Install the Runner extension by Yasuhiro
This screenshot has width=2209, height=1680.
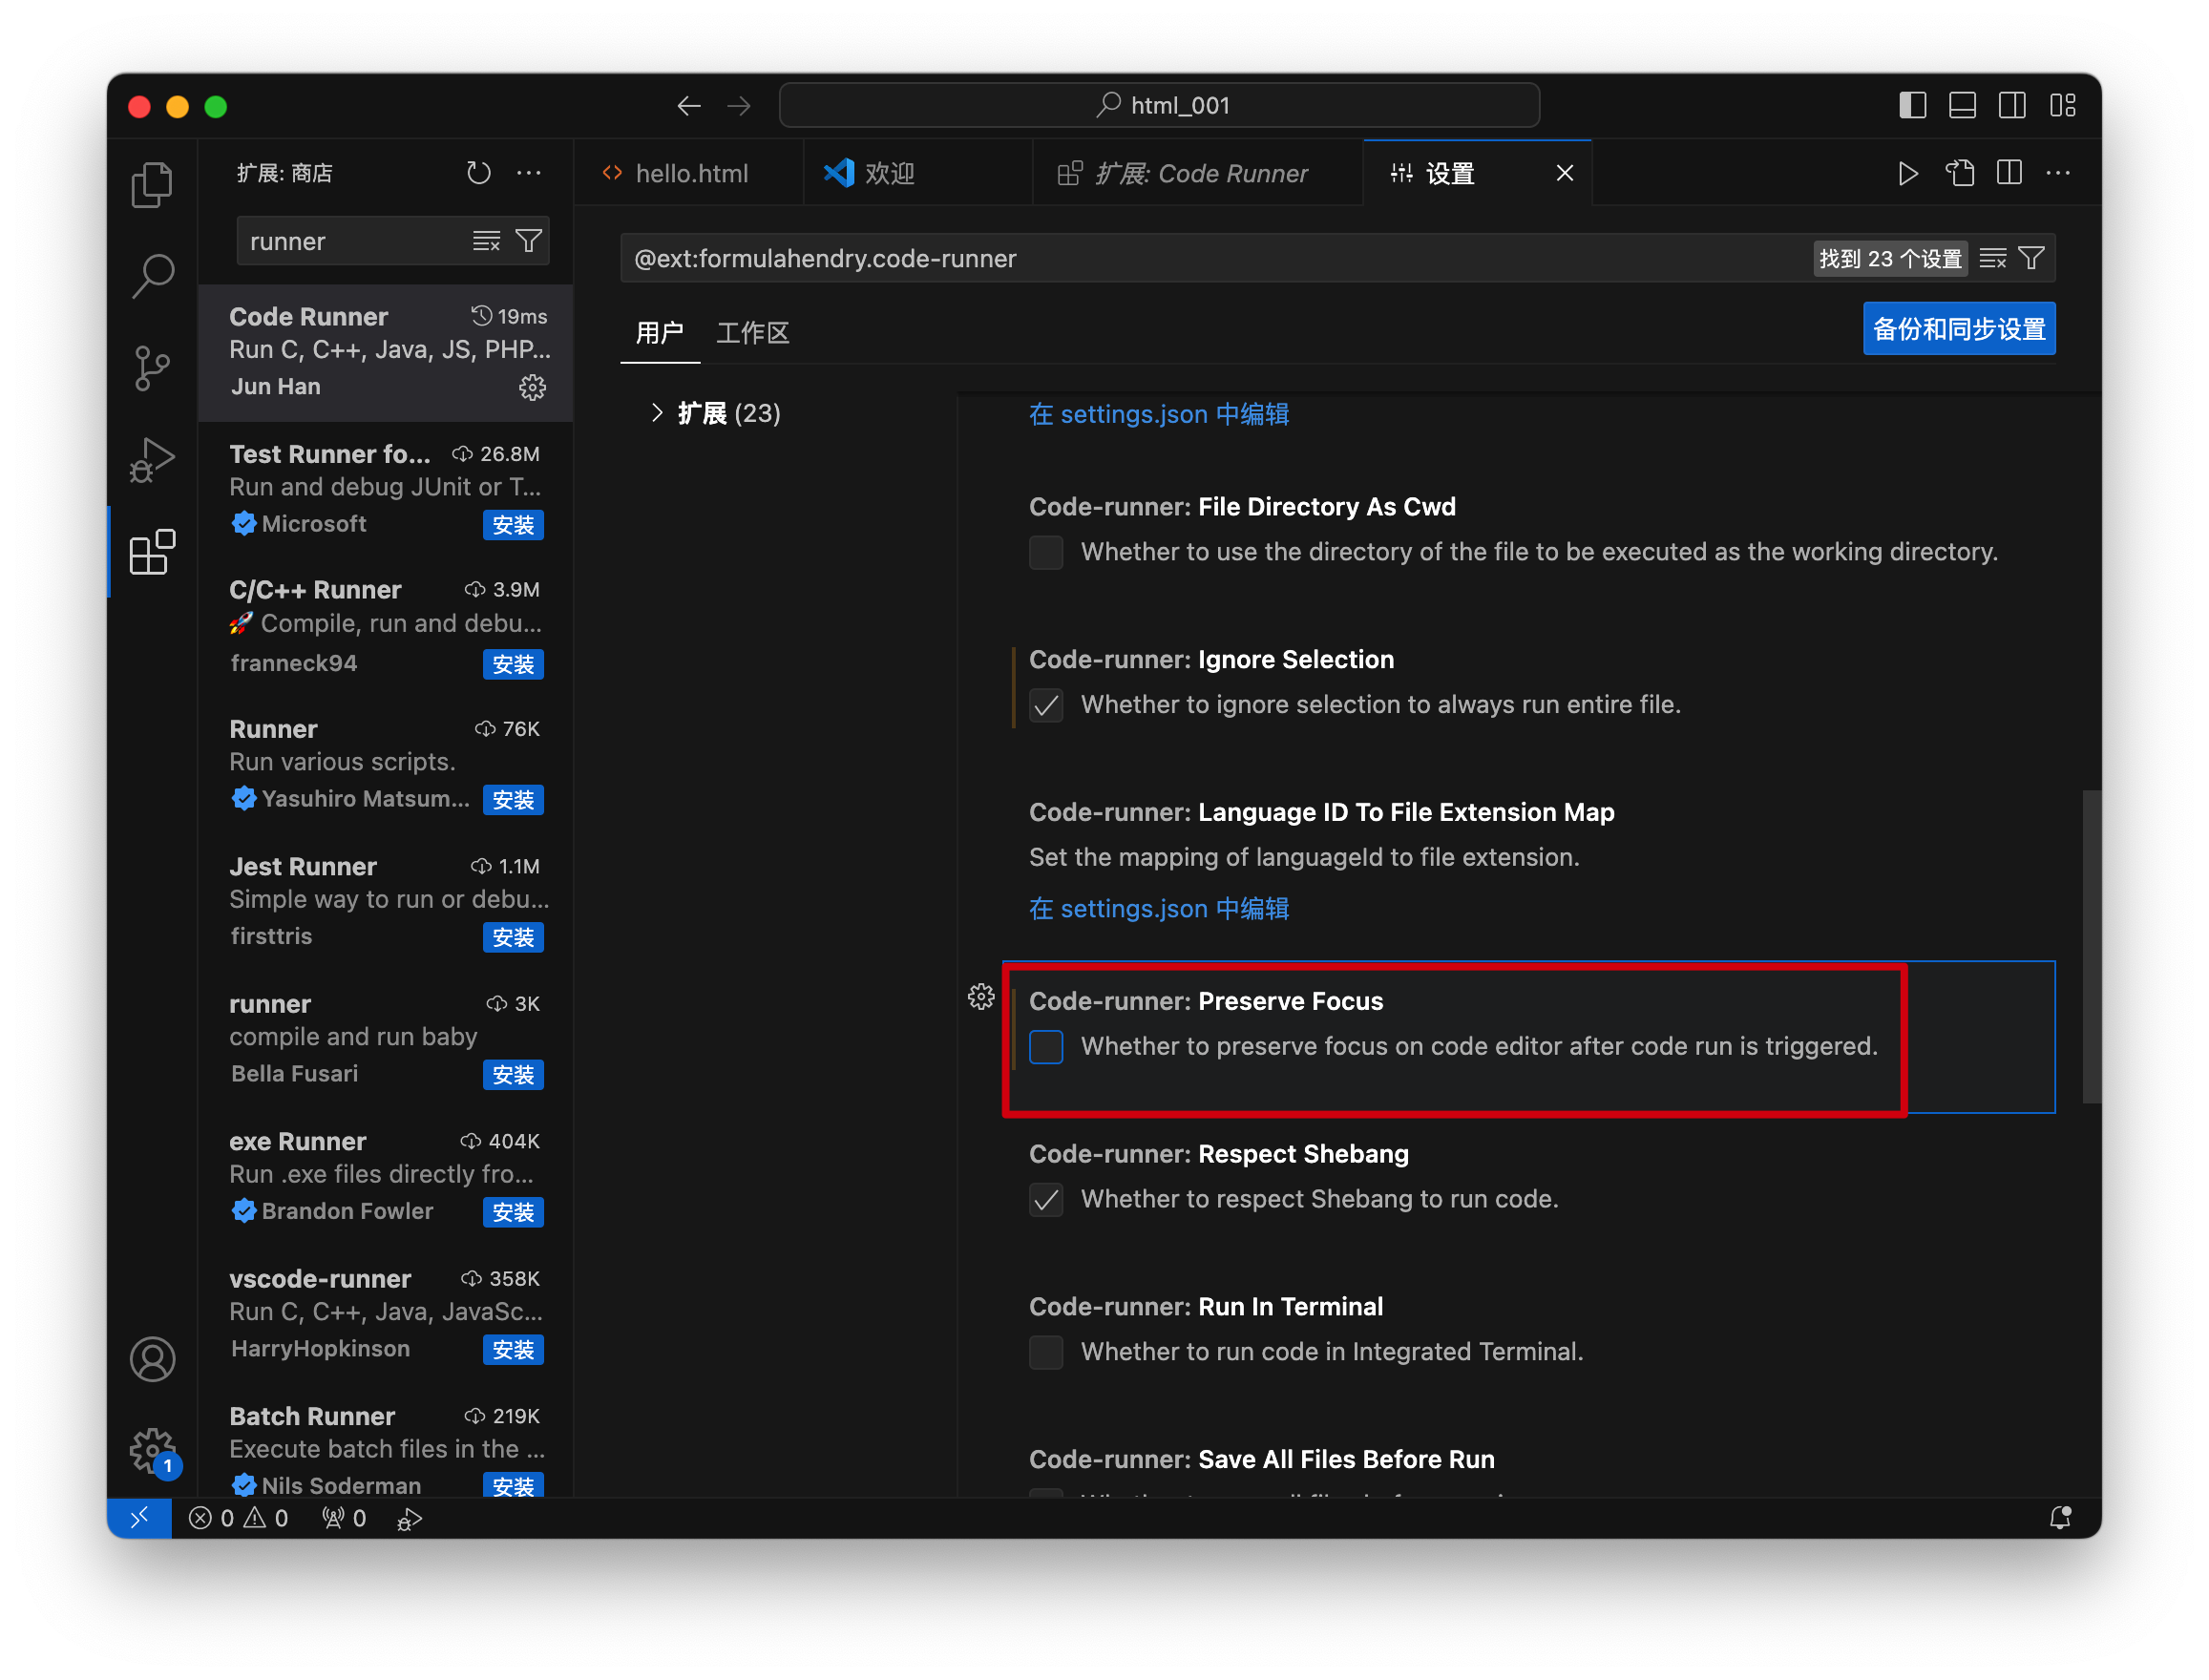pos(513,800)
